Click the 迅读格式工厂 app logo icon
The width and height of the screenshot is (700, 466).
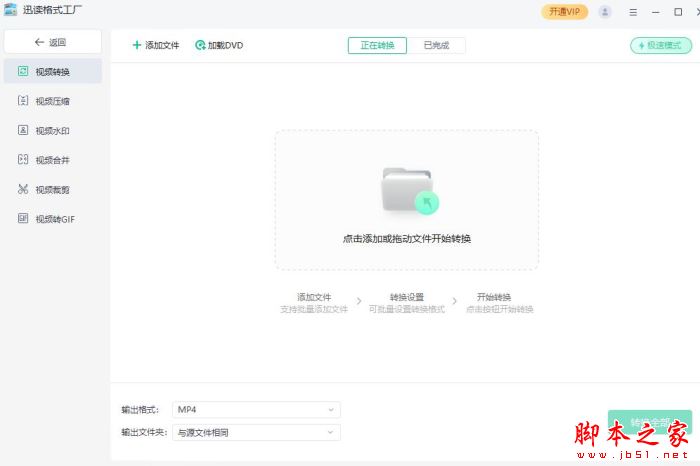[x=10, y=10]
